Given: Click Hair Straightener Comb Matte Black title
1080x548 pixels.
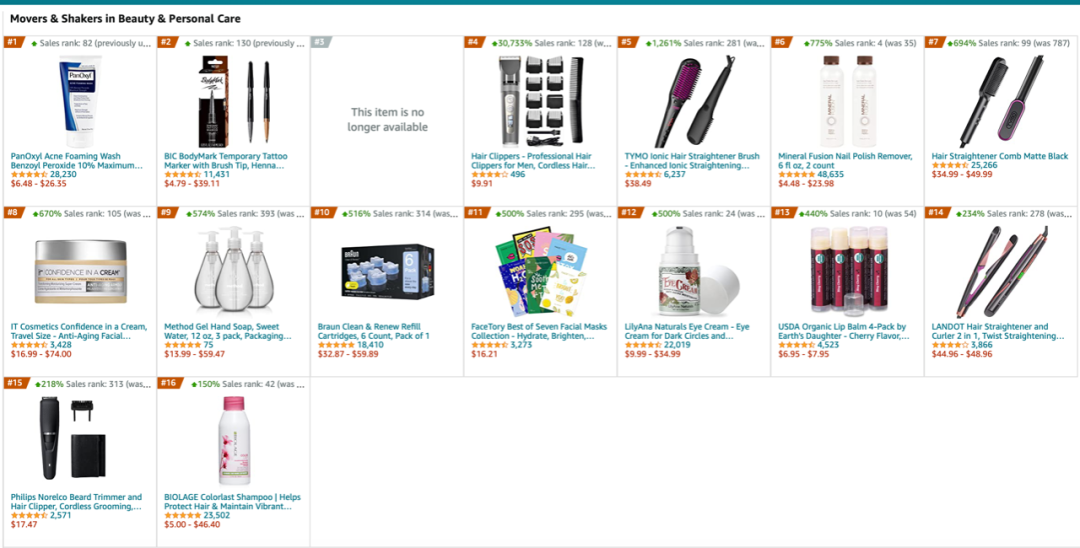Looking at the screenshot, I should pos(1000,156).
